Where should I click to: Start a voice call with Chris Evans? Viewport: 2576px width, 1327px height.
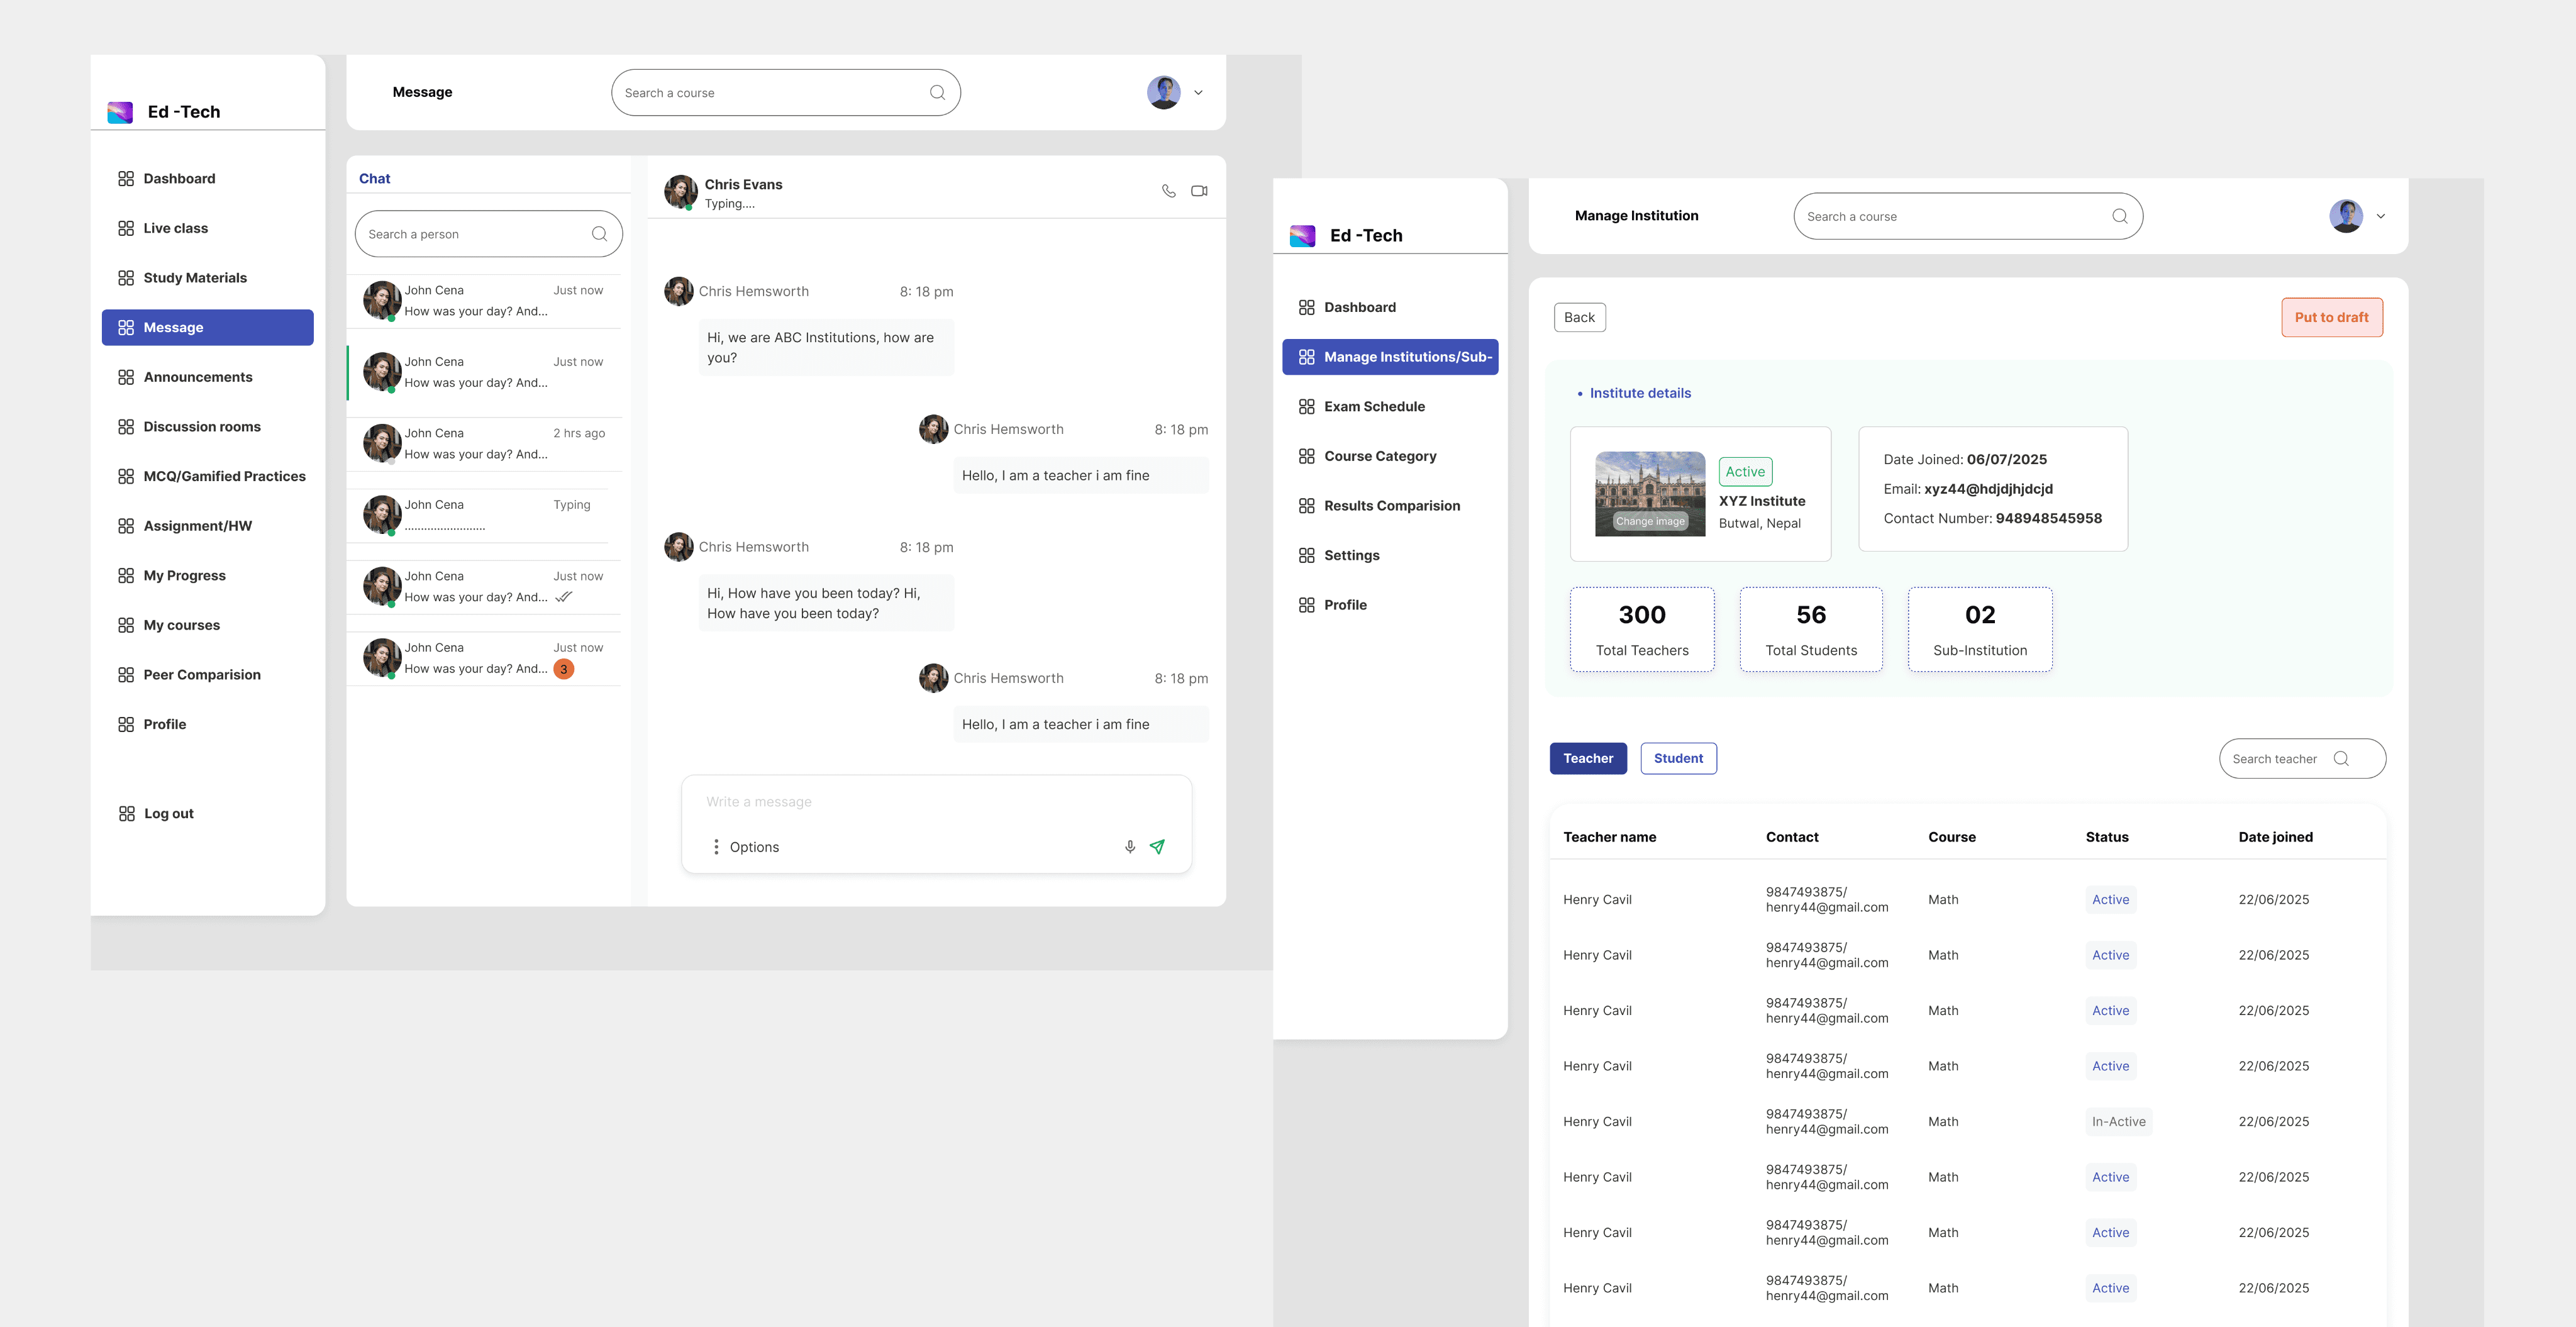1168,191
